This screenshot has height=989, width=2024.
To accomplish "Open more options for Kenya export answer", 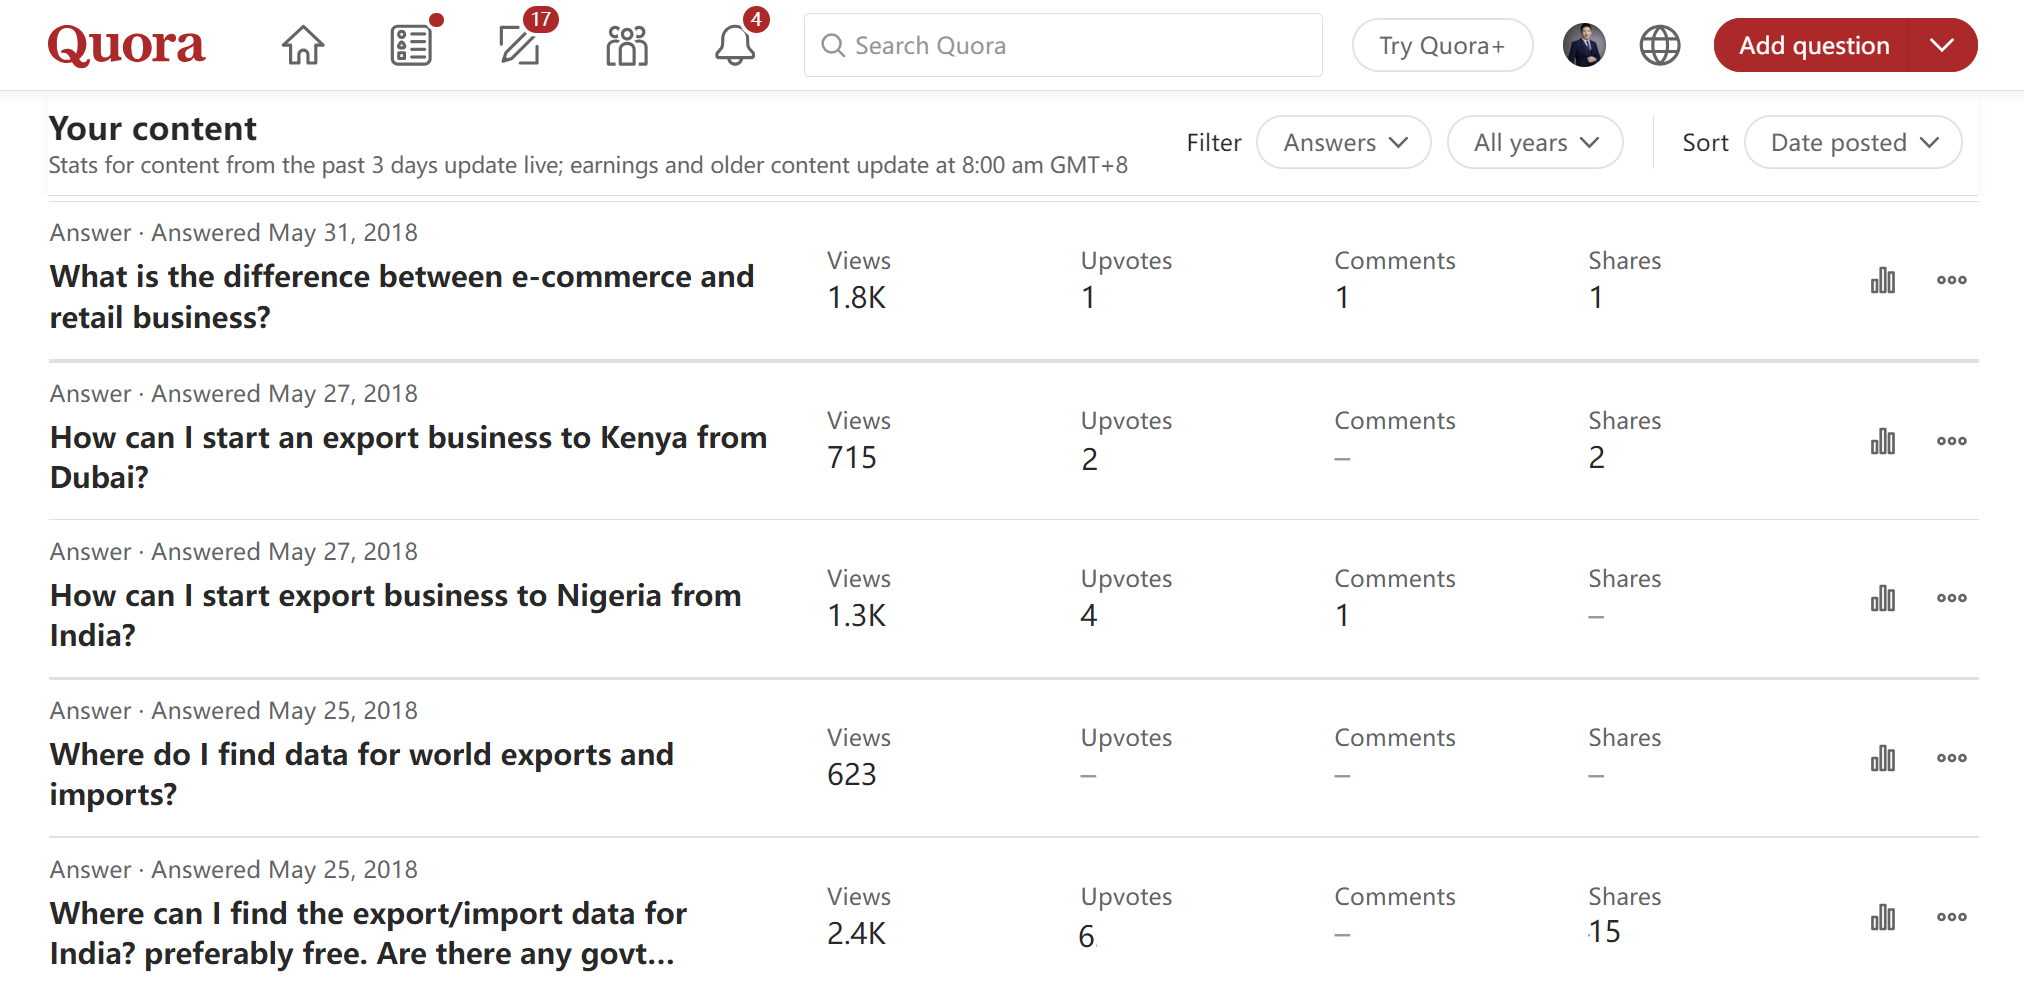I will (x=1951, y=441).
